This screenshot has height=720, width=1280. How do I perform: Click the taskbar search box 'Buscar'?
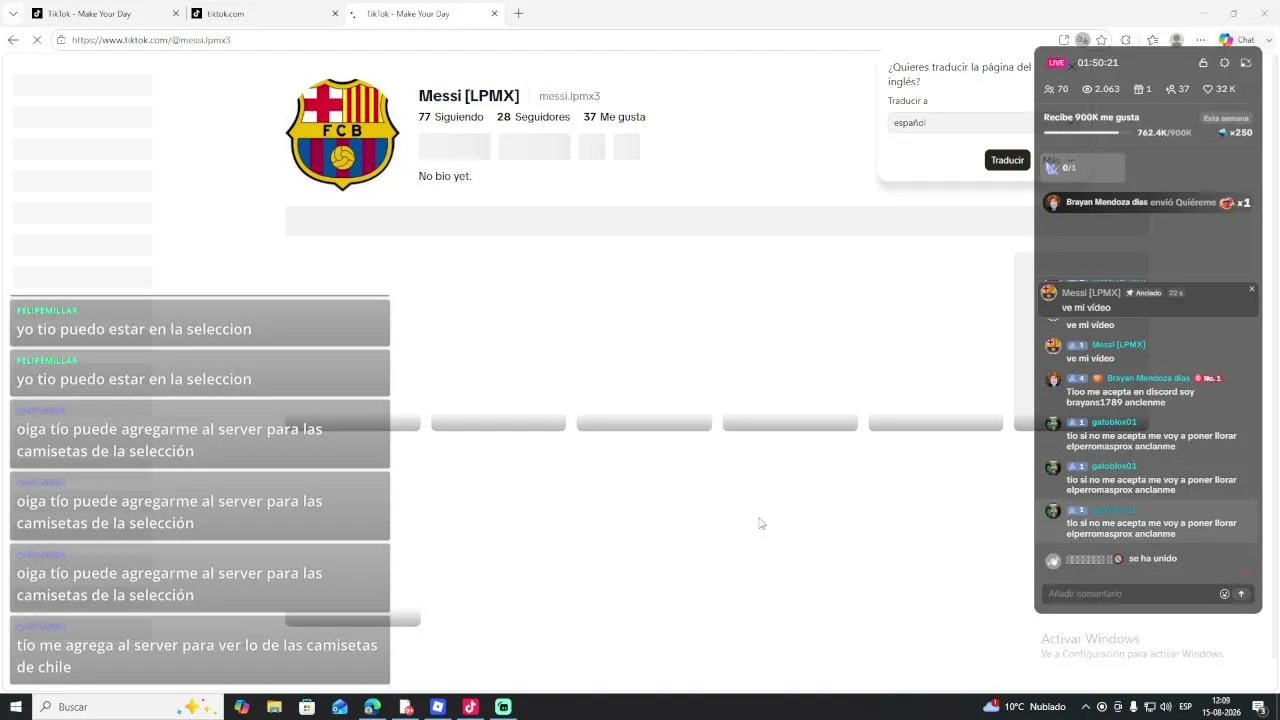tap(127, 707)
